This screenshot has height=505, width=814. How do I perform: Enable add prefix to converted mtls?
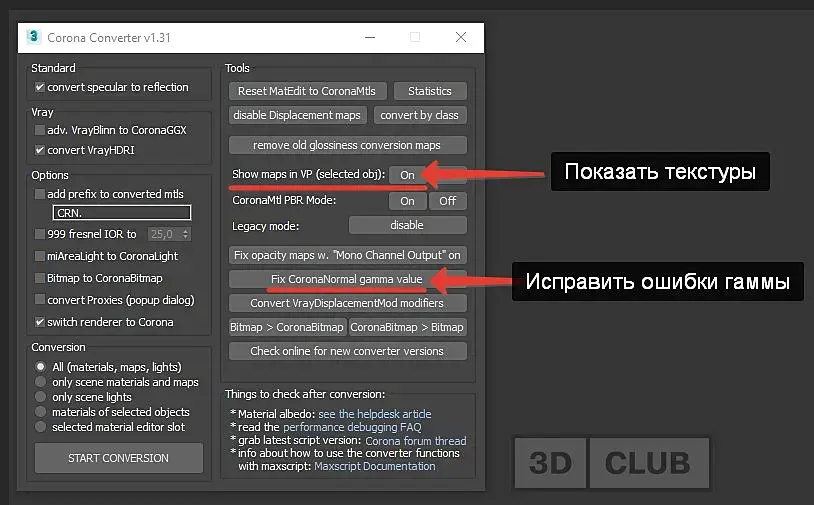[39, 194]
